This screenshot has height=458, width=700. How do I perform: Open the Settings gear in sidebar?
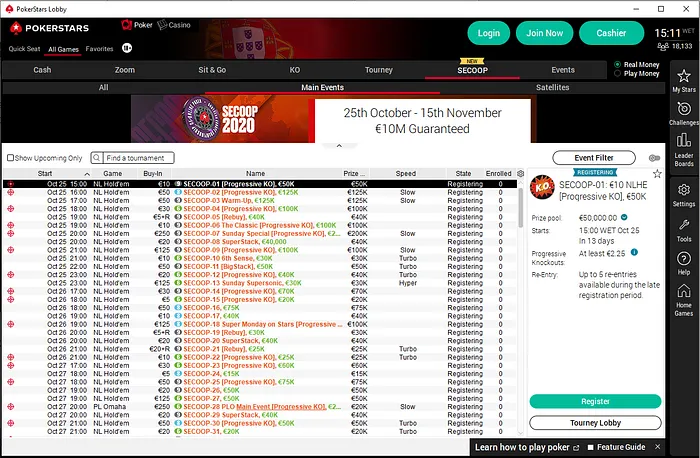point(683,195)
